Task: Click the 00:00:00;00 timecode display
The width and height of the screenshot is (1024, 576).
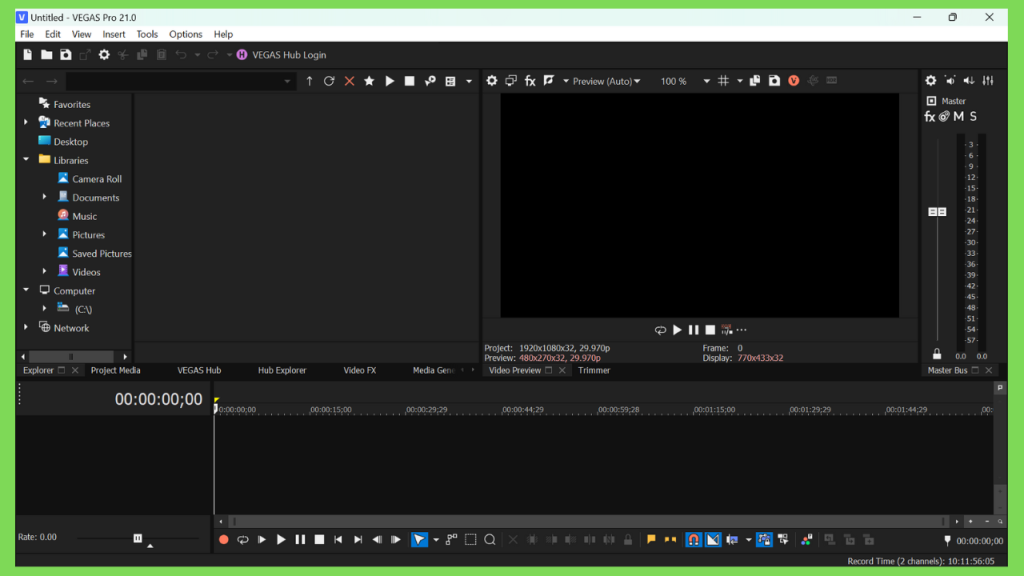Action: 159,399
